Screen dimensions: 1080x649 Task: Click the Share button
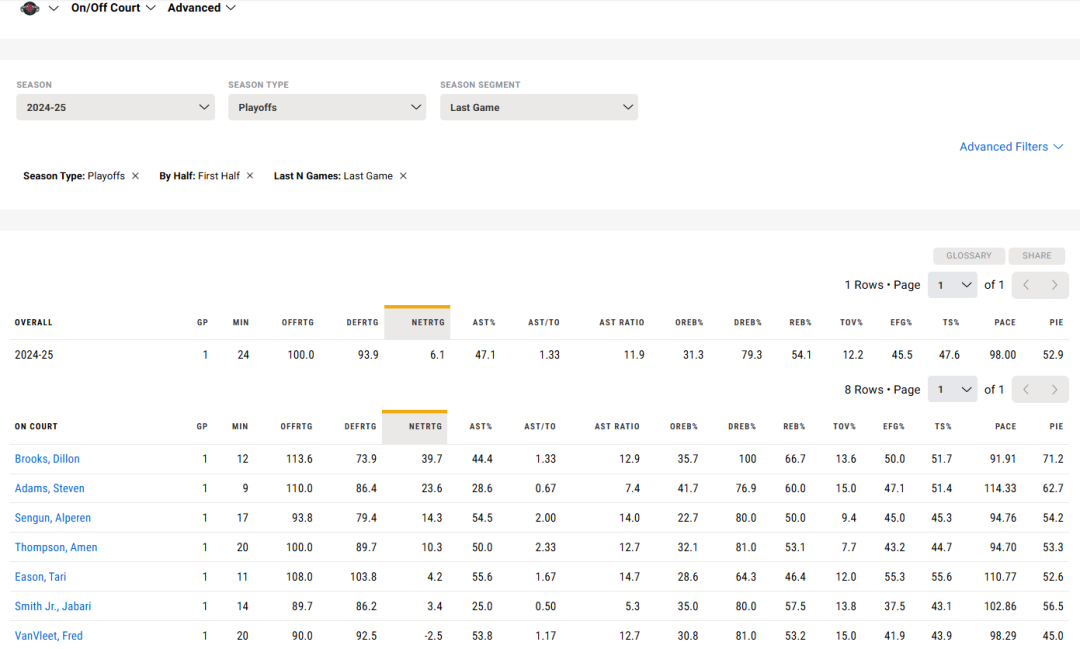(1036, 256)
